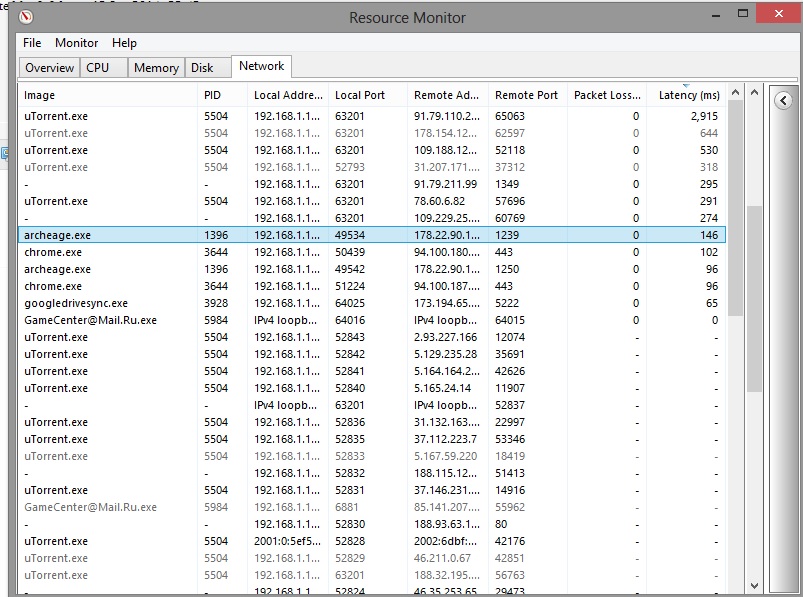Viewport: 803px width, 597px height.
Task: Open the File menu
Action: click(32, 43)
